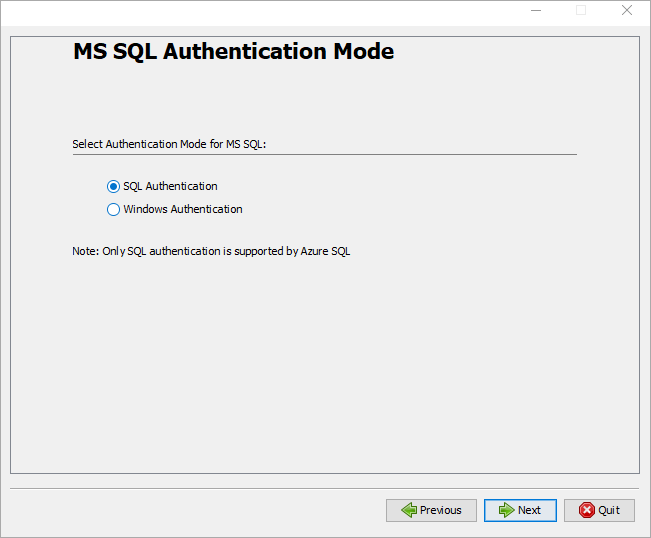Exit the installer with Quit button
The width and height of the screenshot is (651, 538).
pyautogui.click(x=599, y=510)
